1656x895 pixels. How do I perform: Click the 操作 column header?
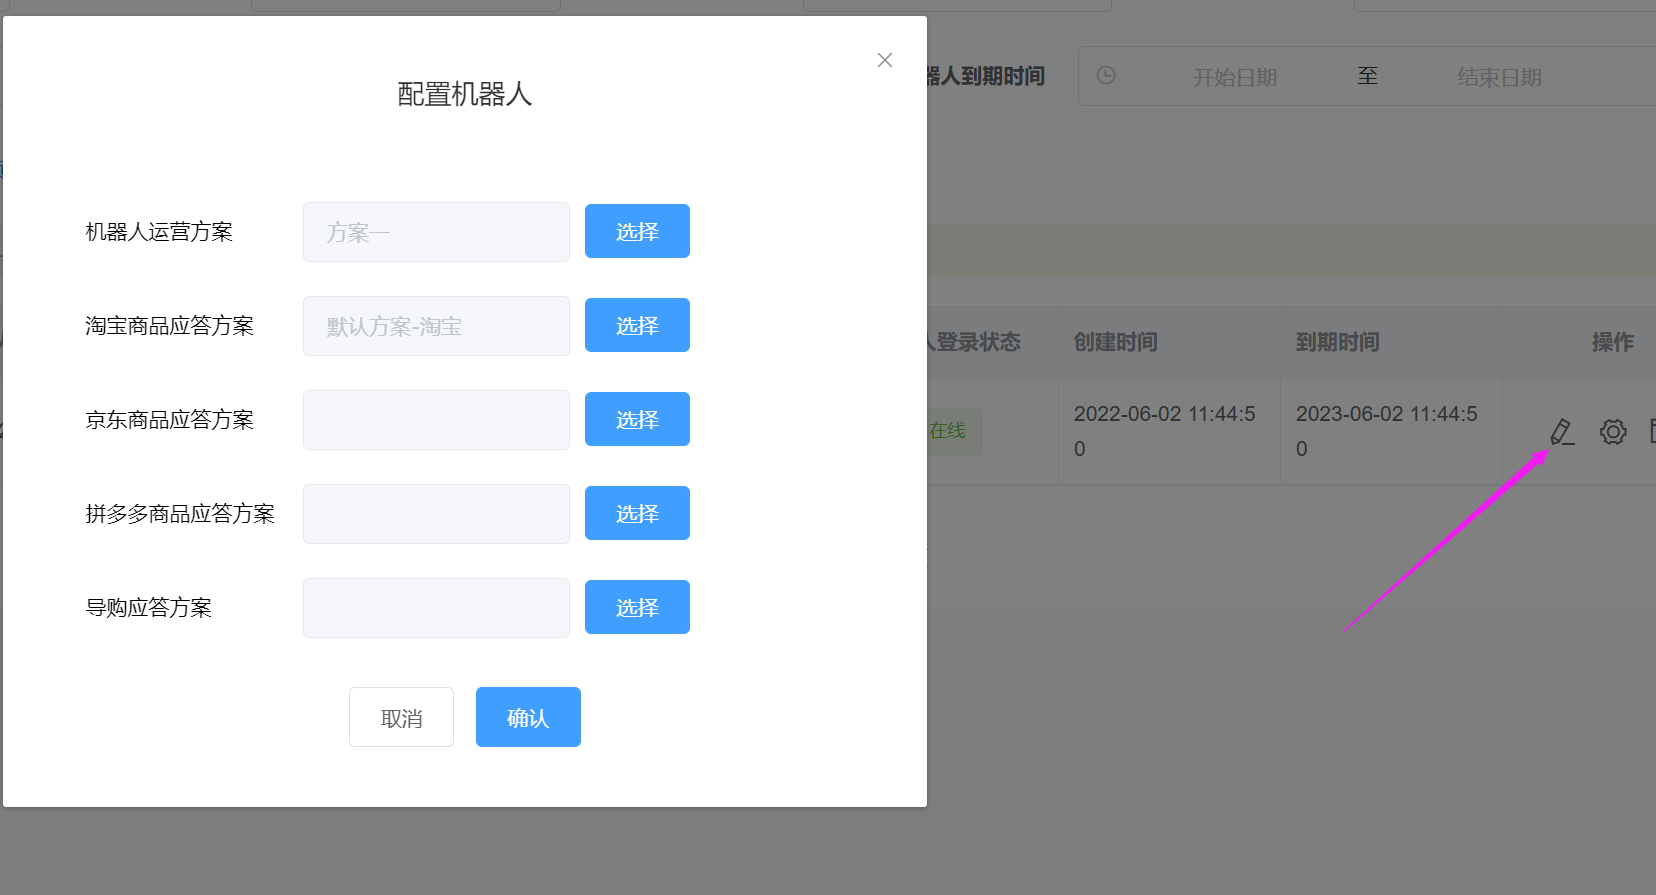pos(1613,342)
